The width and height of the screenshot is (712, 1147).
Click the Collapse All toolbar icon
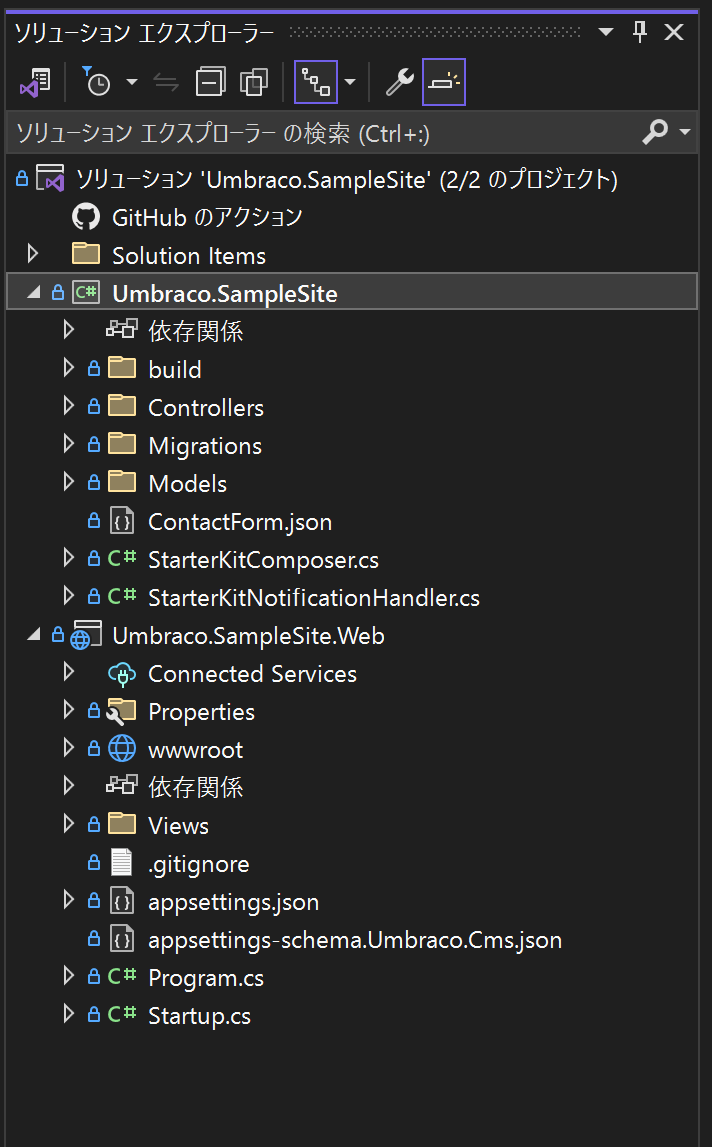[210, 83]
